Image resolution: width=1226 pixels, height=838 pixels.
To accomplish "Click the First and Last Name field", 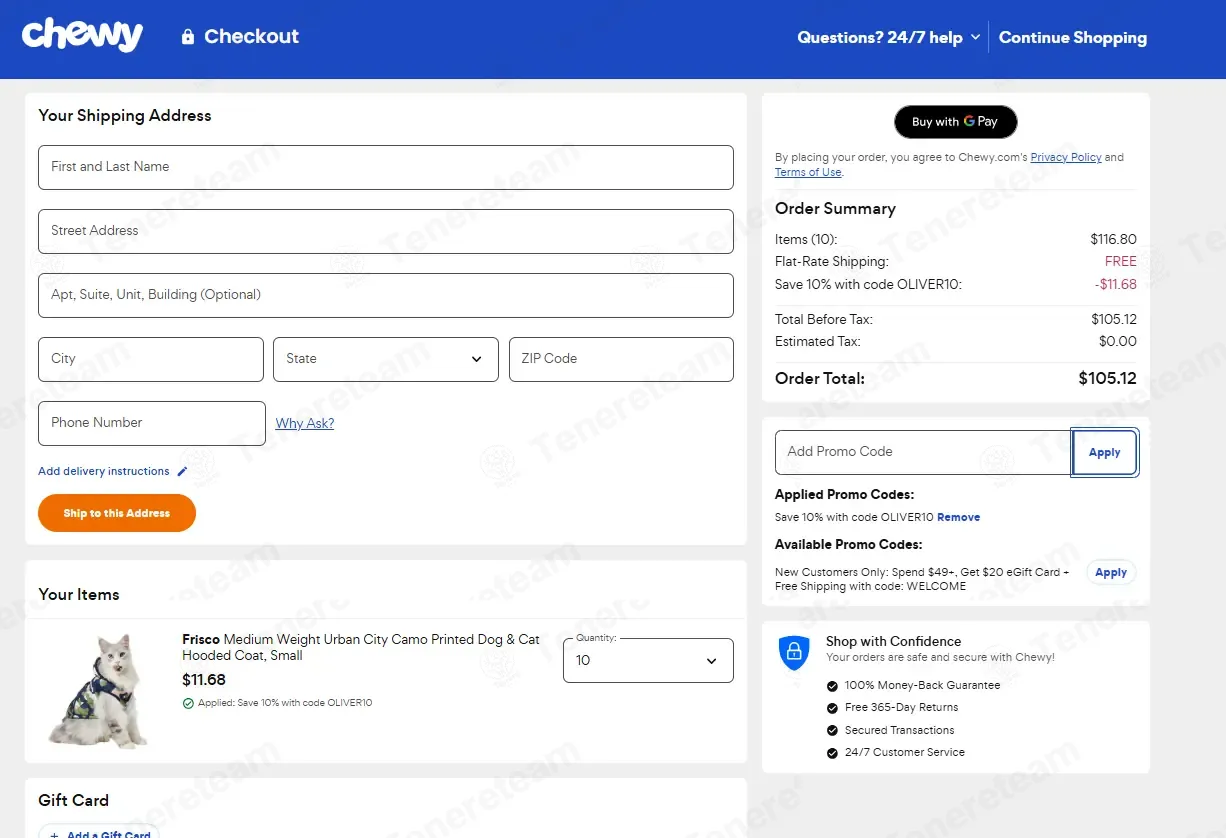I will (386, 167).
